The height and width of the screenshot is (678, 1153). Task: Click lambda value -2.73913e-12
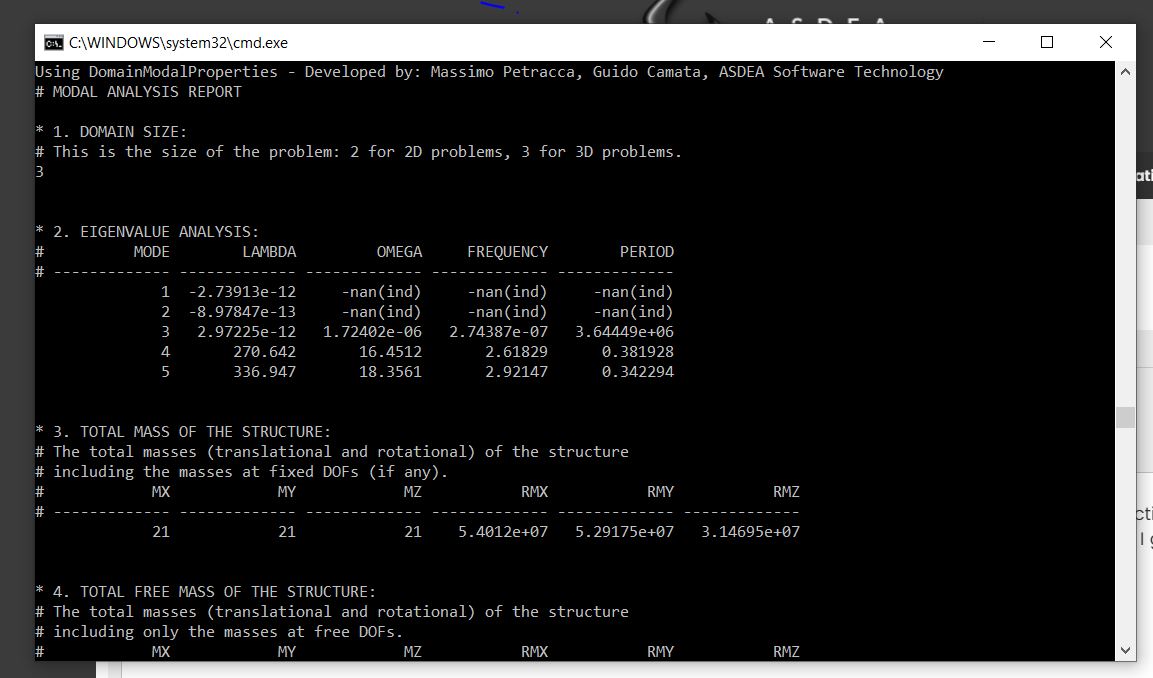pos(242,292)
